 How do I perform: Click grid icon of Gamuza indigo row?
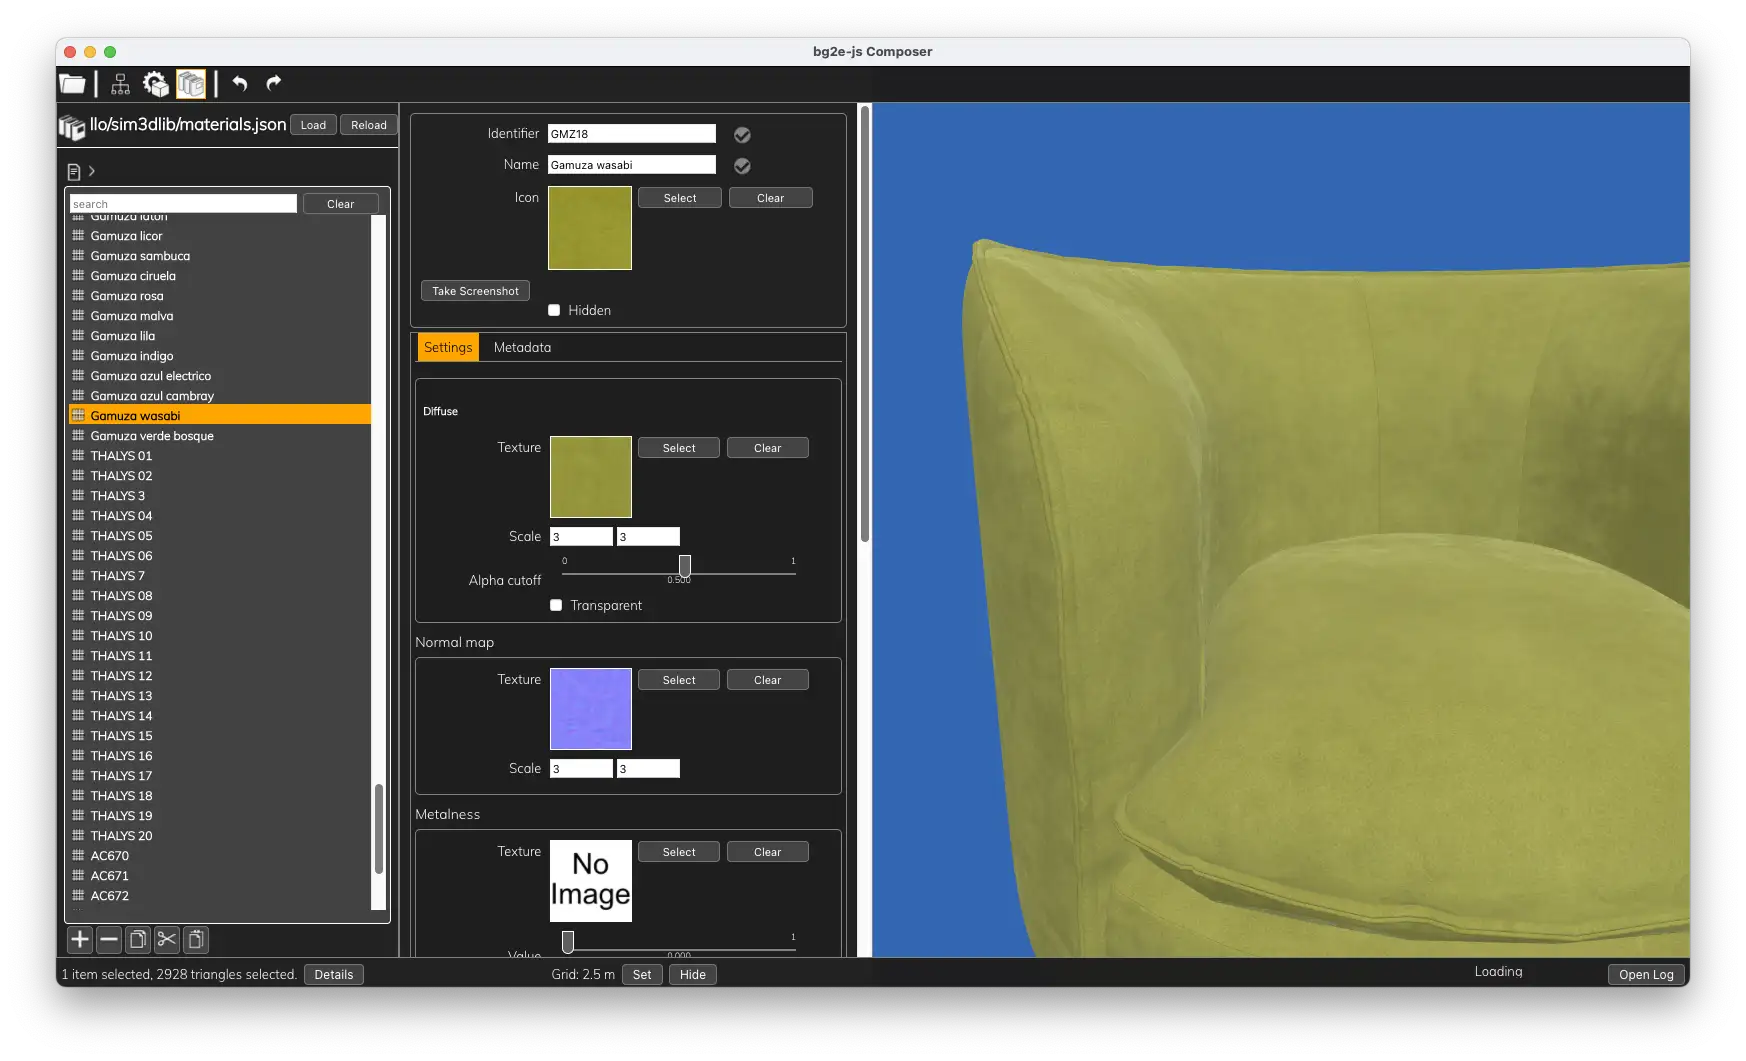pyautogui.click(x=78, y=356)
